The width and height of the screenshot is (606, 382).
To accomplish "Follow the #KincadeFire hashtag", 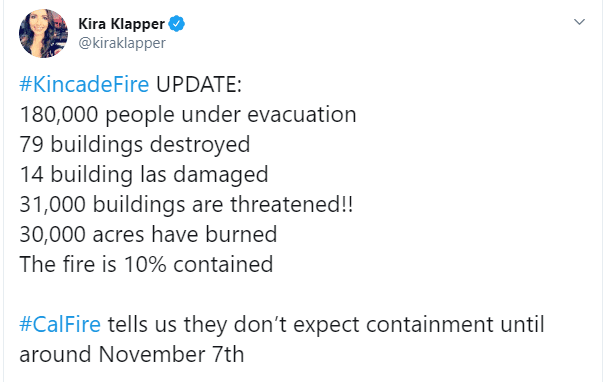I will (x=84, y=85).
